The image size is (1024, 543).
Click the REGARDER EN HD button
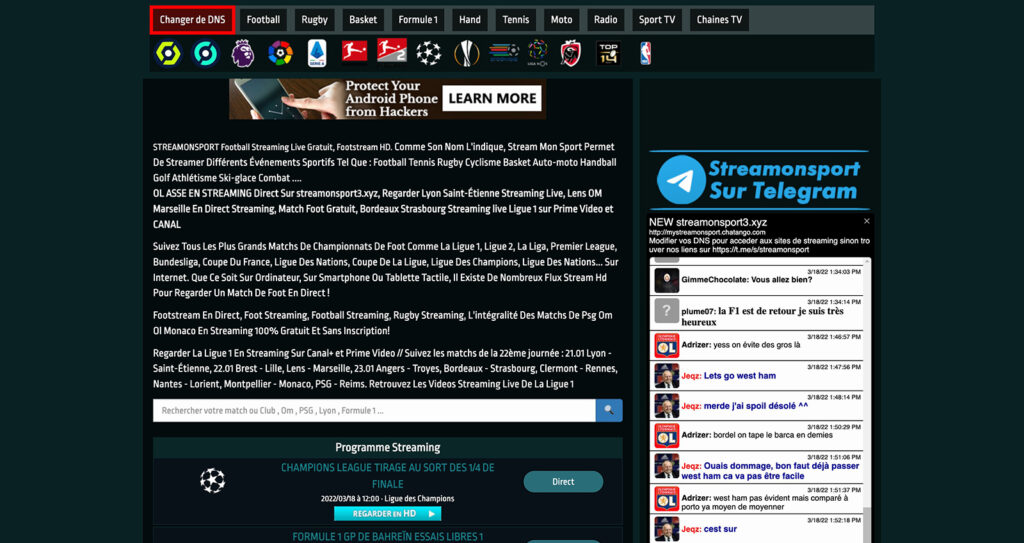click(x=387, y=514)
